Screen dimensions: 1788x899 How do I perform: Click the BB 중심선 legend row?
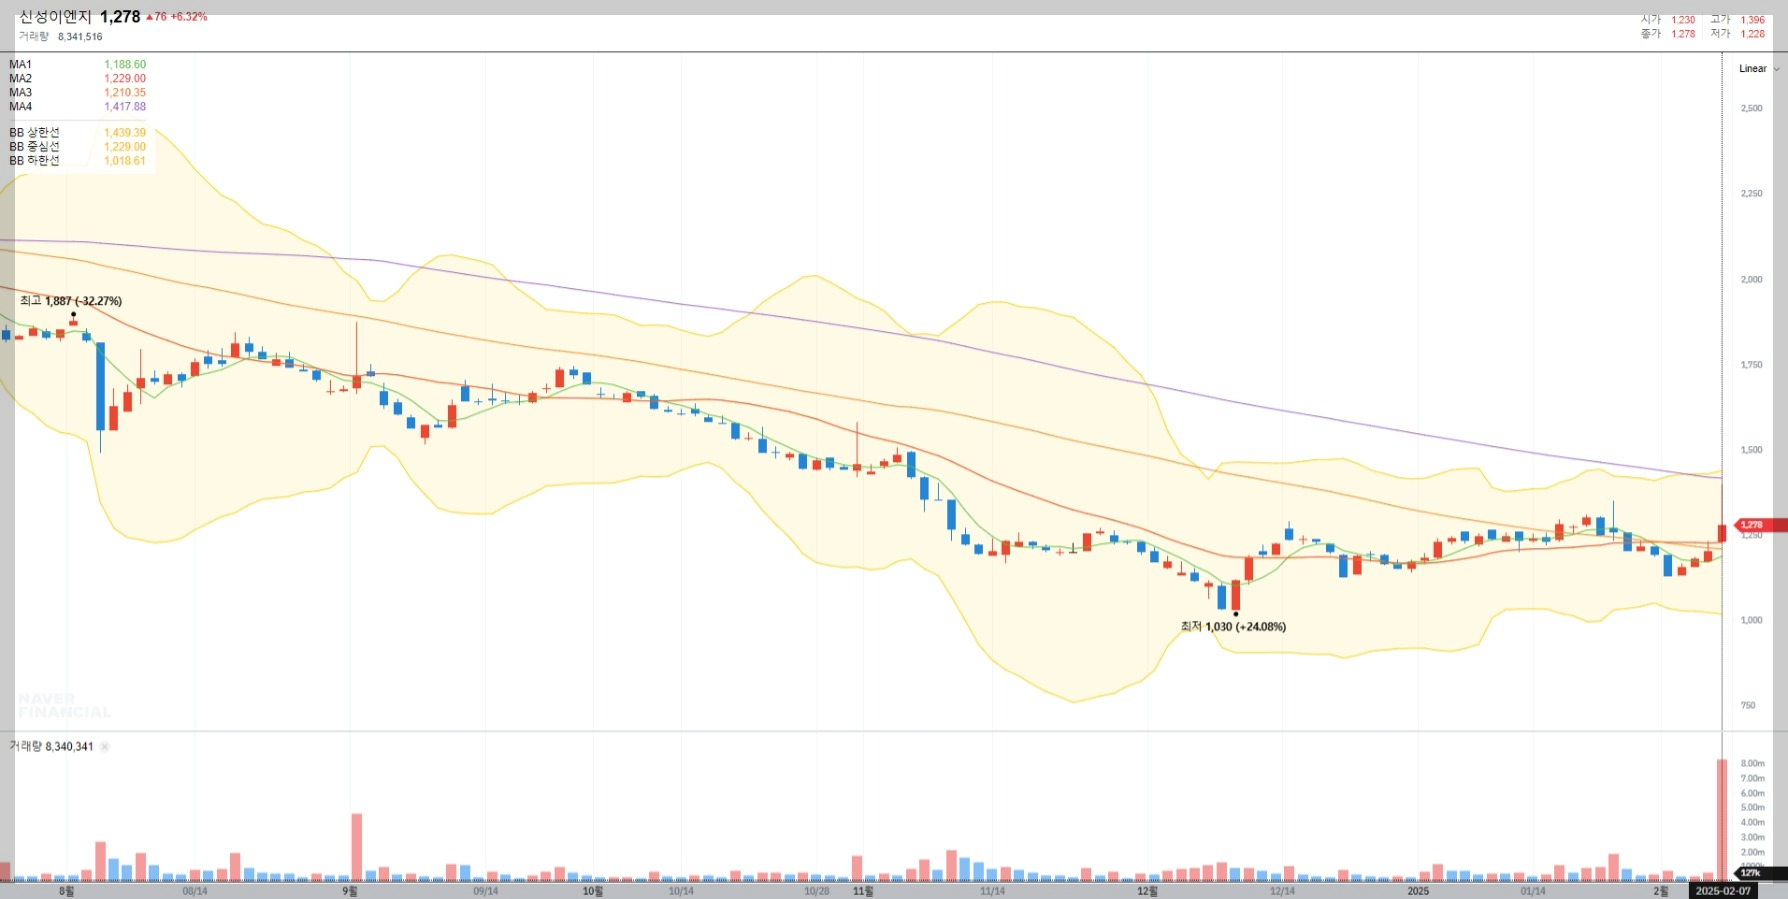[78, 147]
